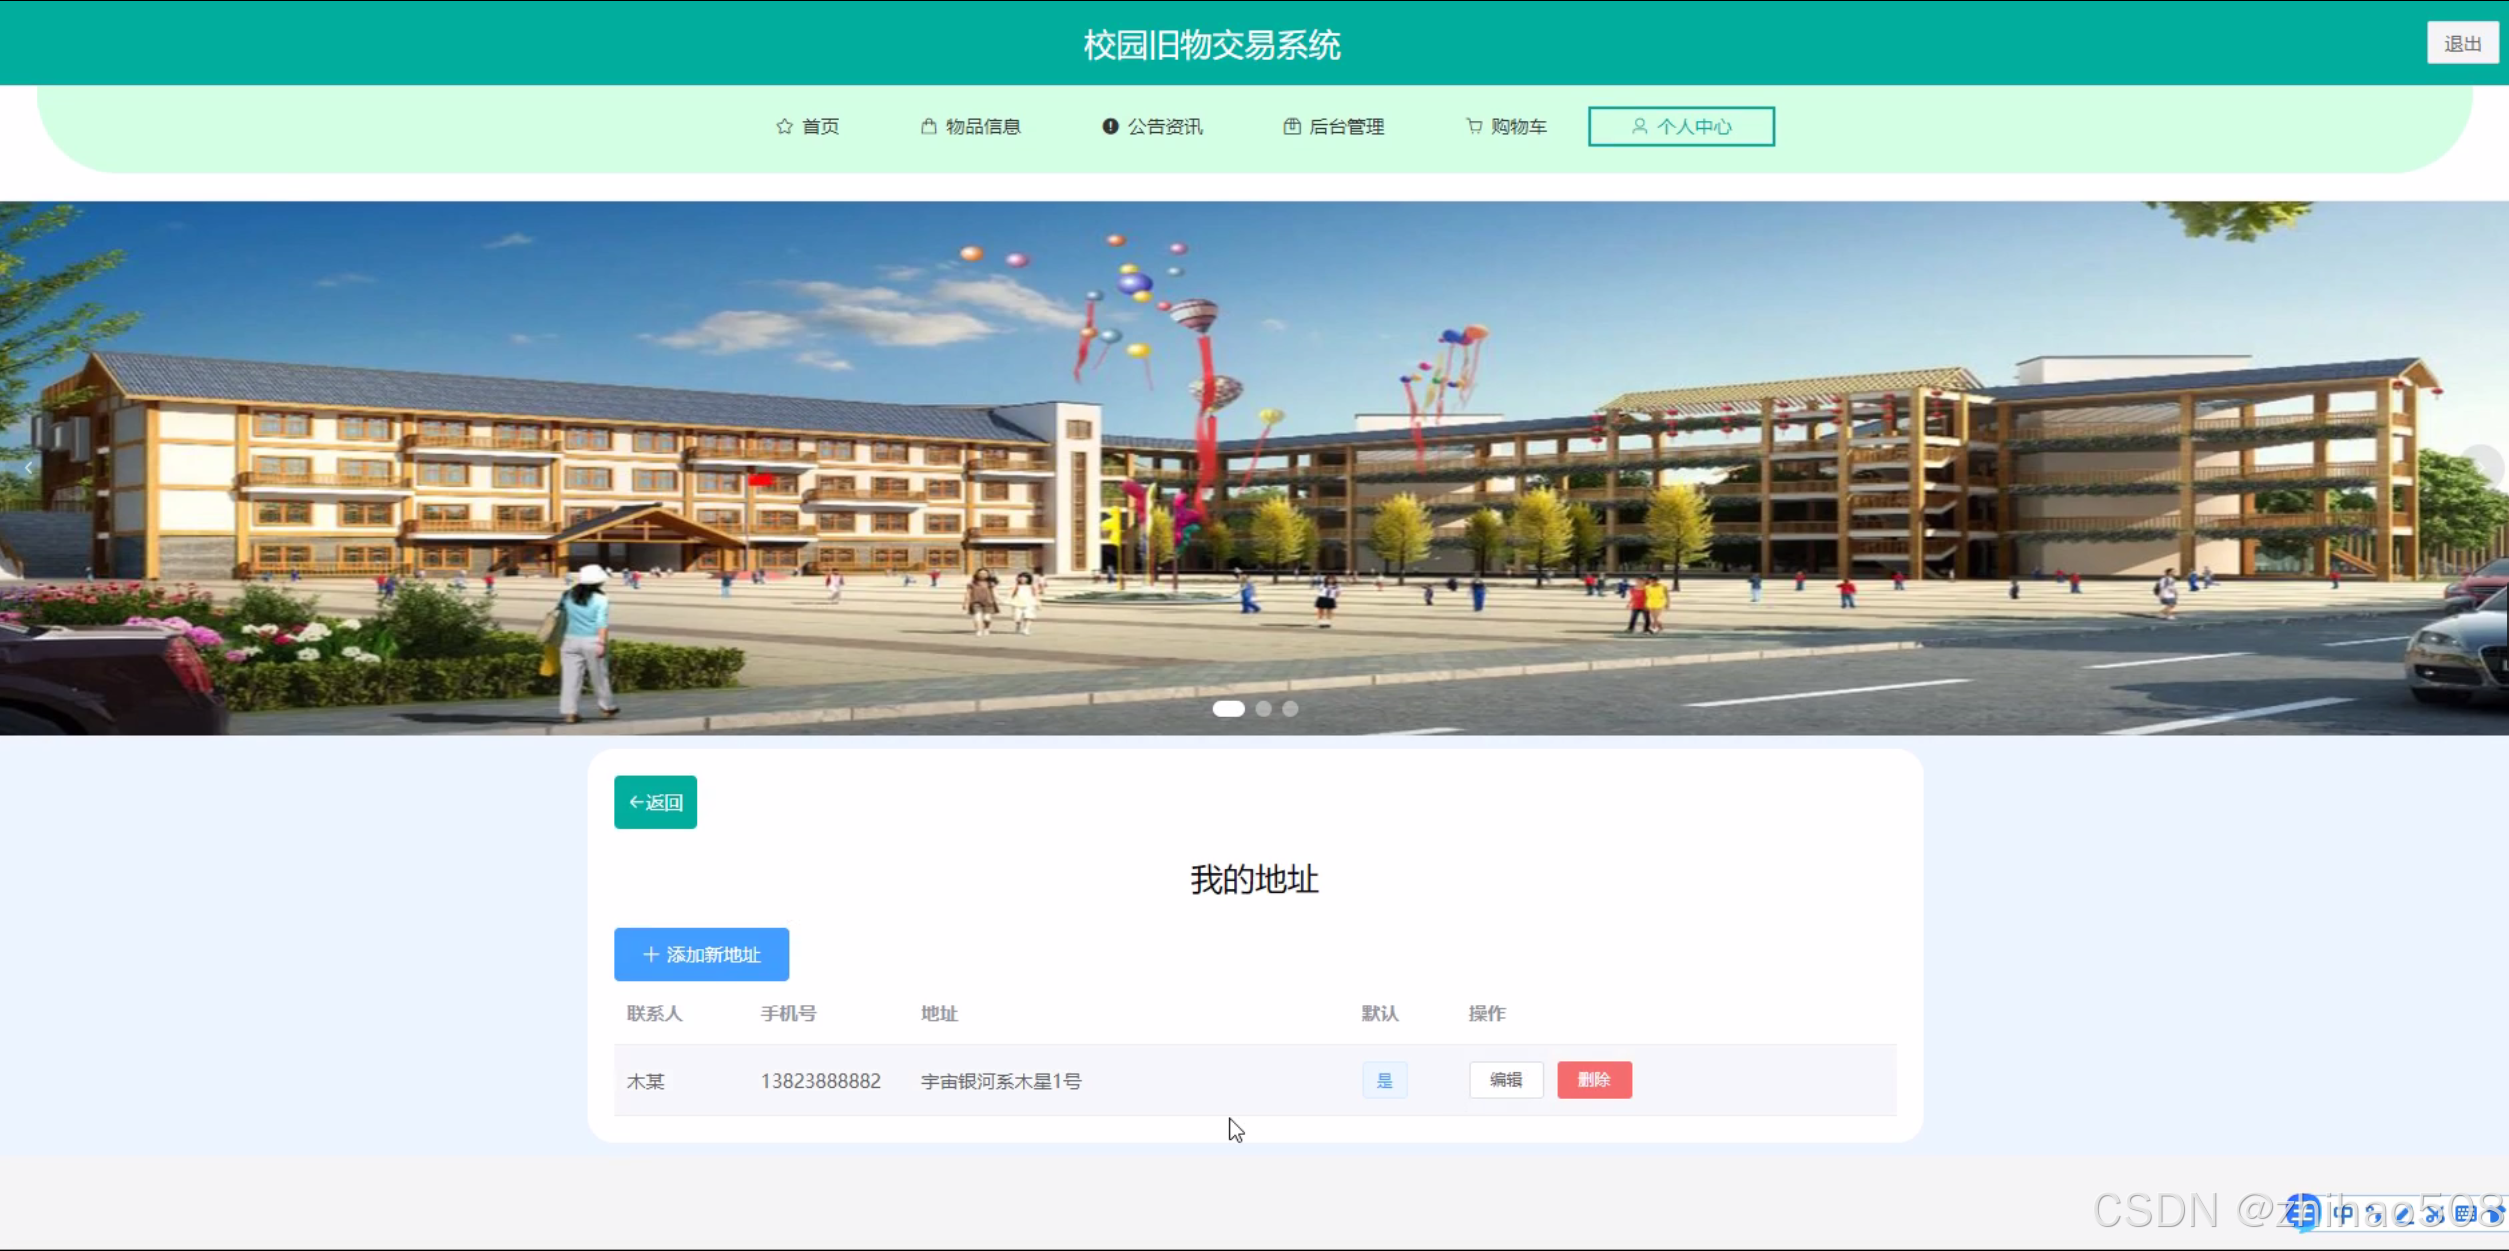Jump to the second carousel dot
The image size is (2509, 1251).
tap(1264, 708)
